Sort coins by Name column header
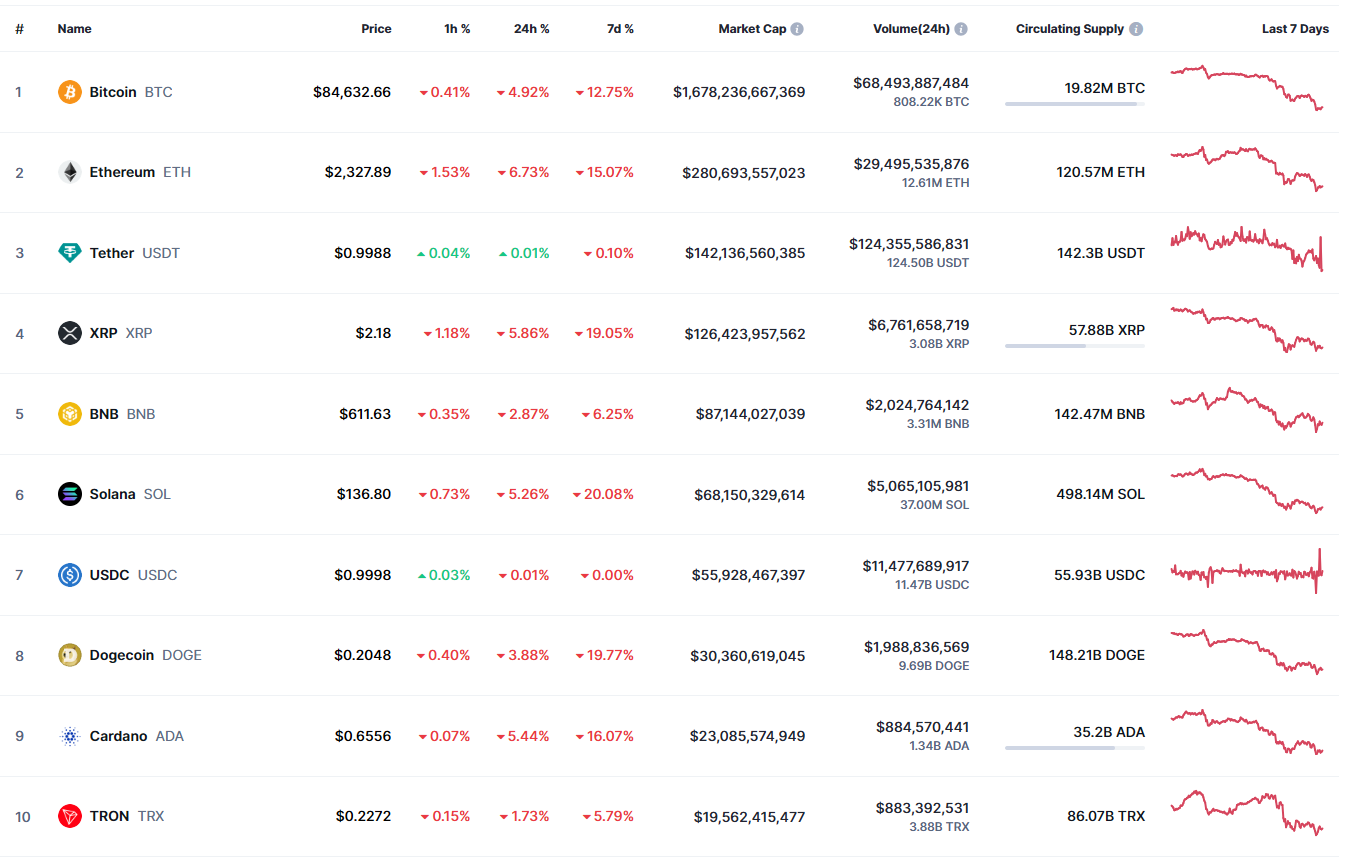 tap(75, 29)
